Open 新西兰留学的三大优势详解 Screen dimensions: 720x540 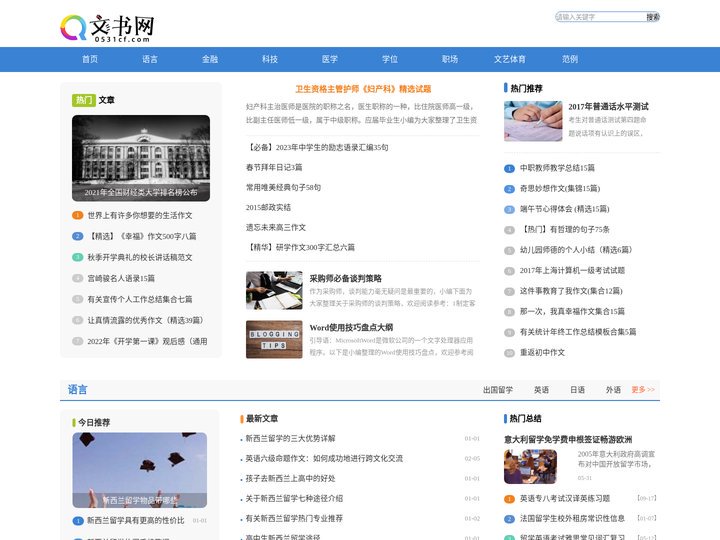point(290,439)
